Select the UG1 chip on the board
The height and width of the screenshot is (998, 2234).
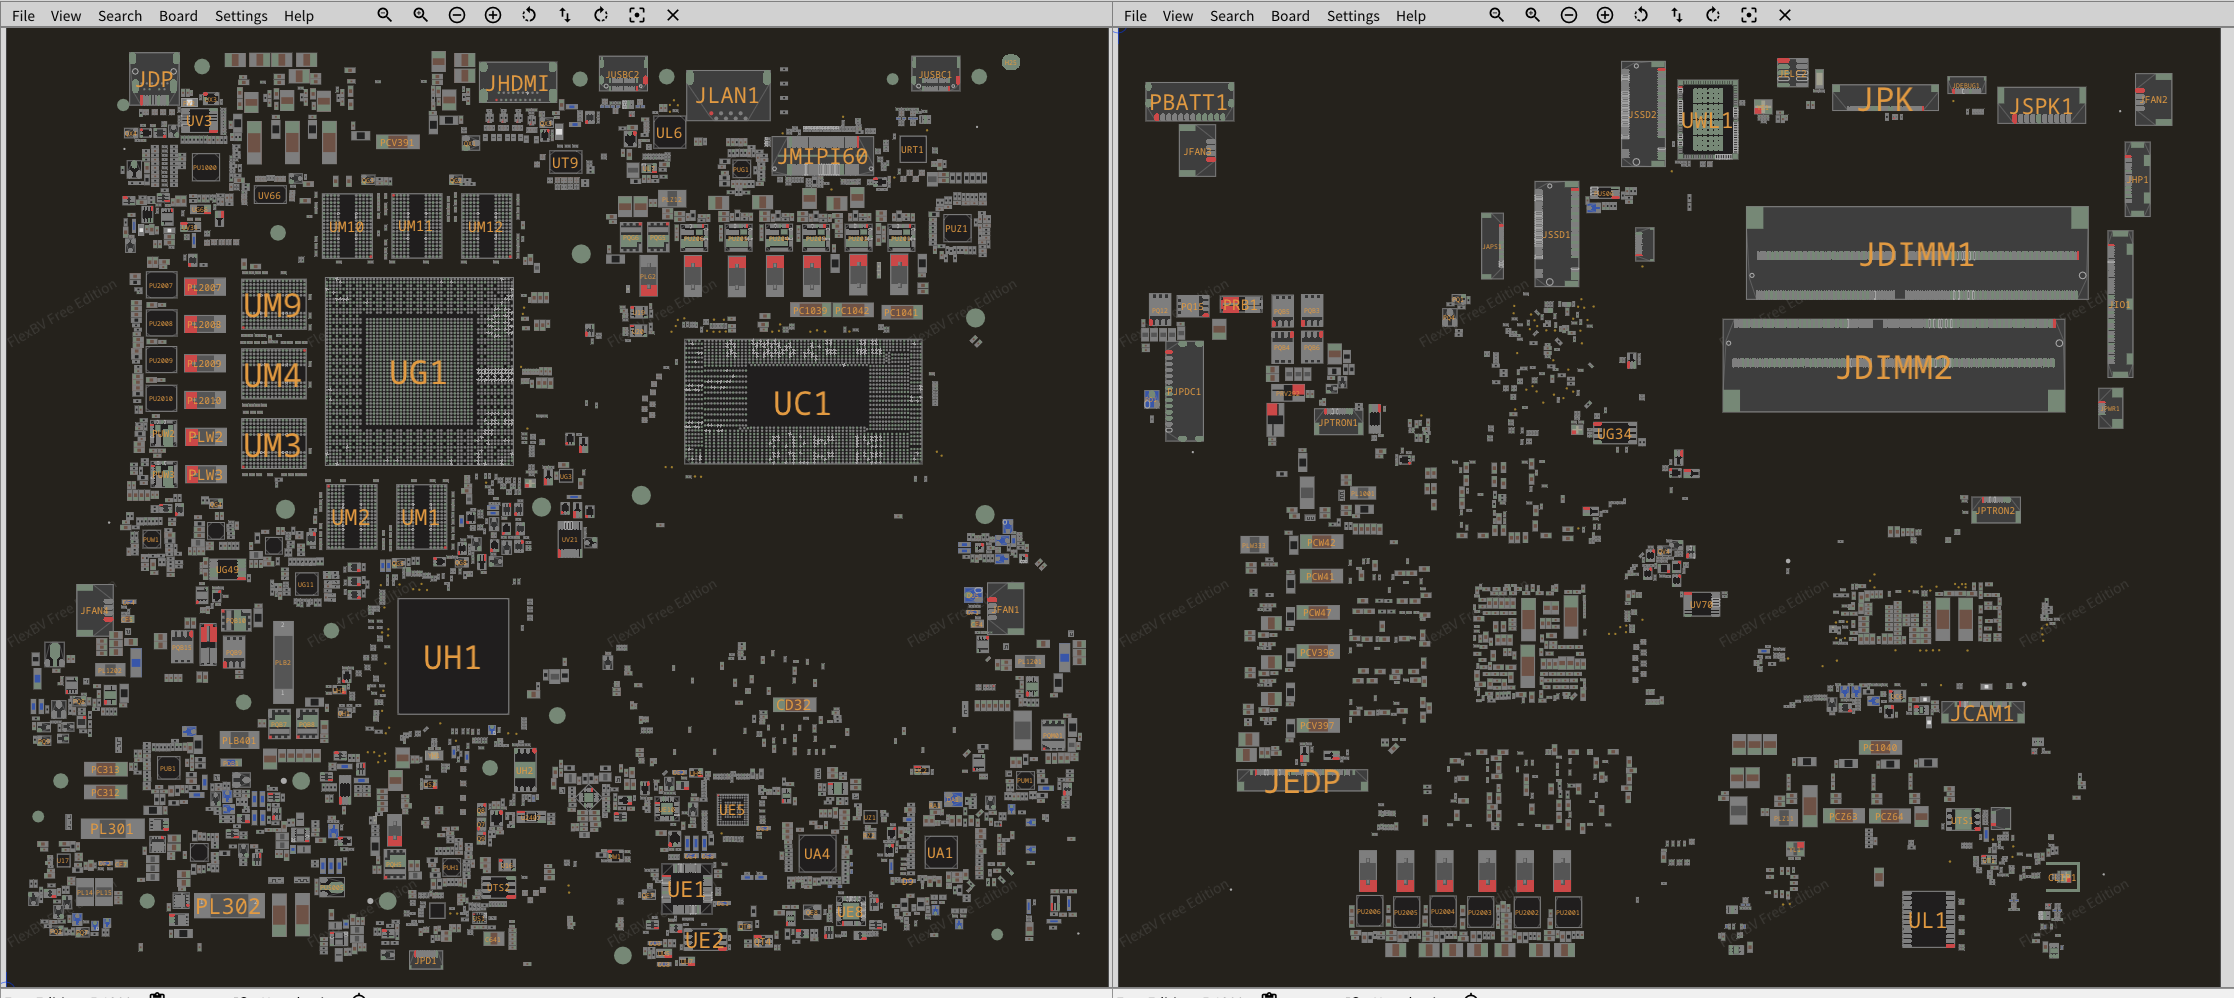tap(418, 373)
